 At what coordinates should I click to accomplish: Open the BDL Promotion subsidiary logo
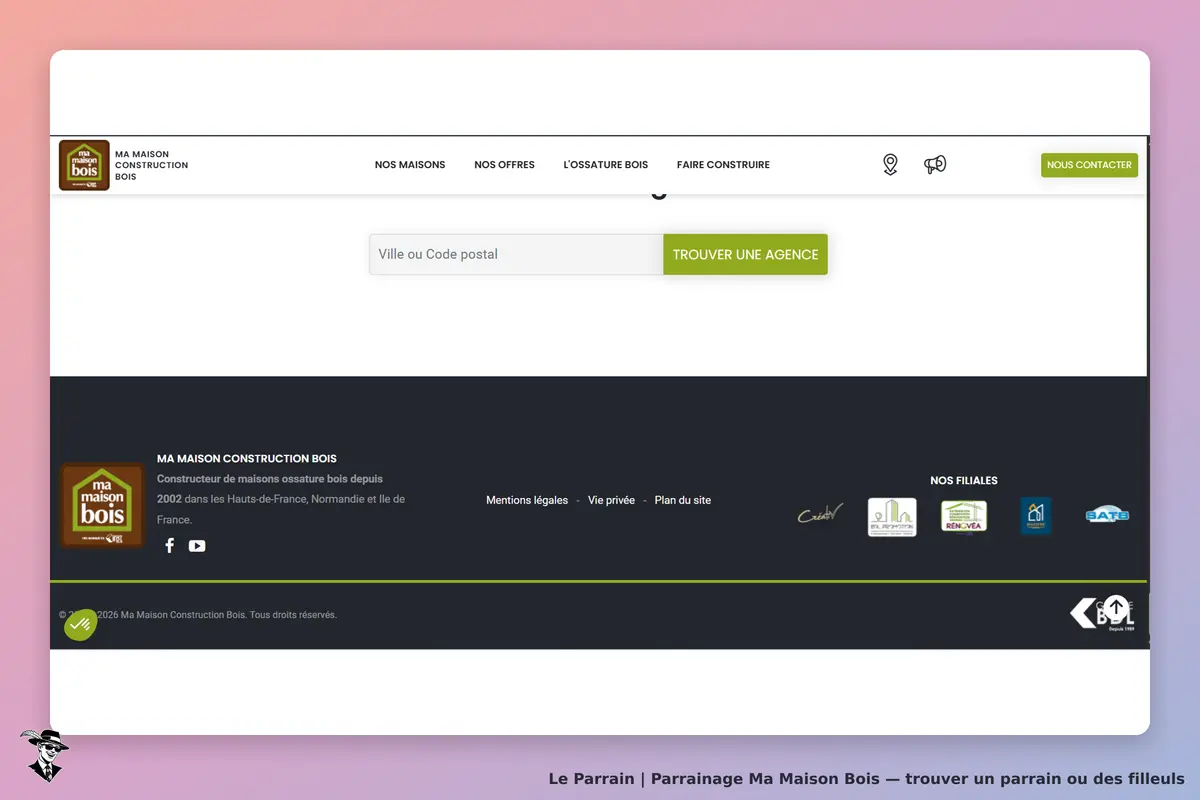pos(892,517)
